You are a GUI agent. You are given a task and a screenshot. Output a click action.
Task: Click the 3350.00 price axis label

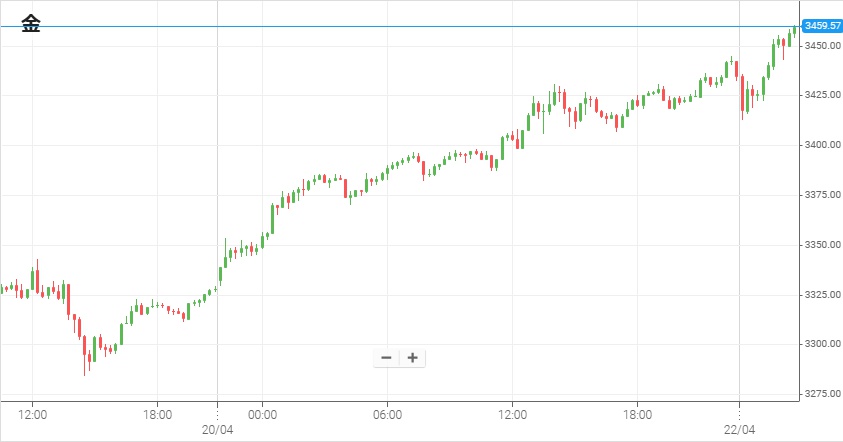pyautogui.click(x=823, y=245)
